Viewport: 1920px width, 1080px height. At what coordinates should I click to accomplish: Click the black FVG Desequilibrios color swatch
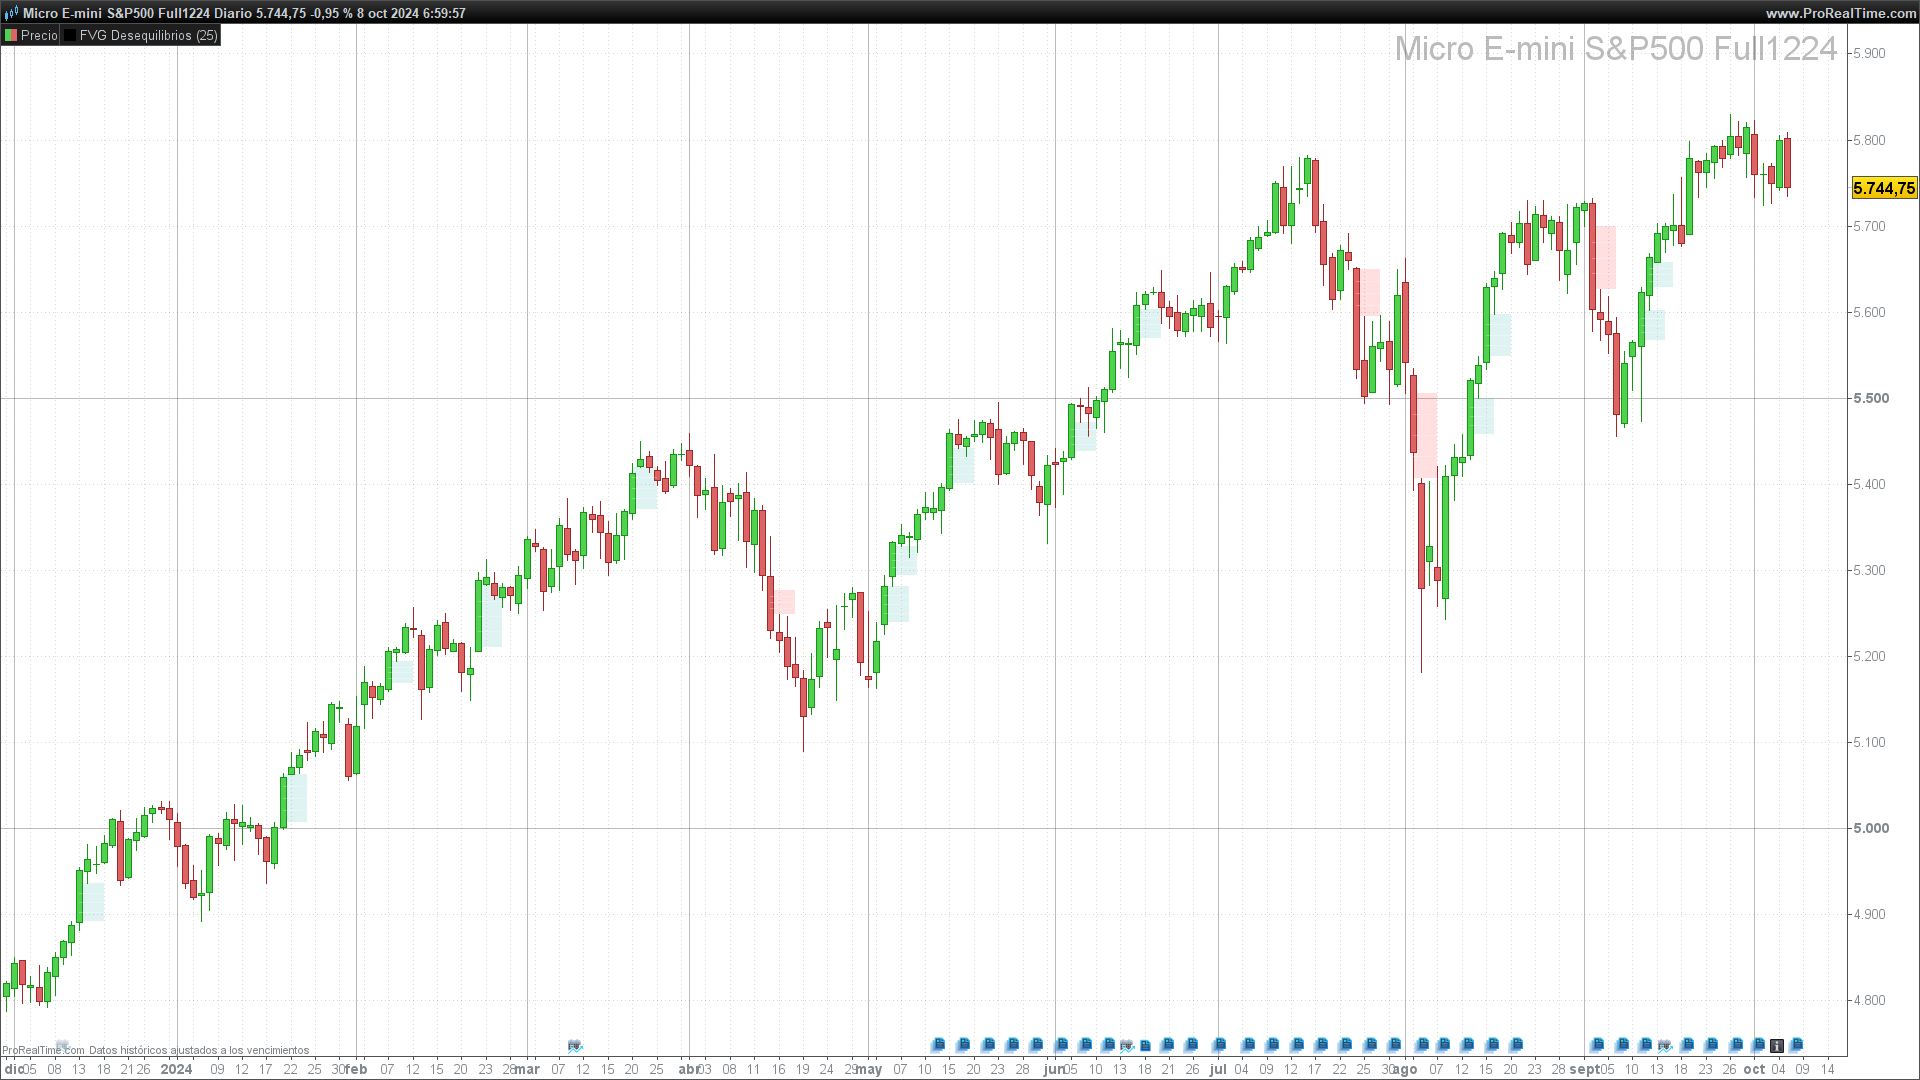click(x=70, y=35)
